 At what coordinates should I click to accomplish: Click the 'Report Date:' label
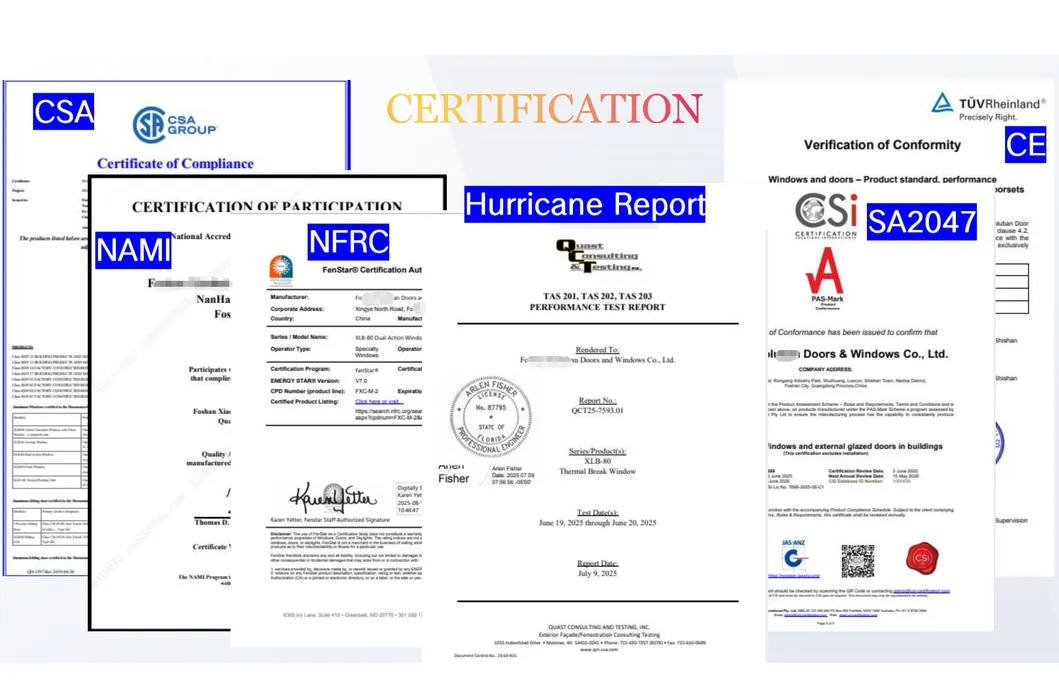point(598,563)
